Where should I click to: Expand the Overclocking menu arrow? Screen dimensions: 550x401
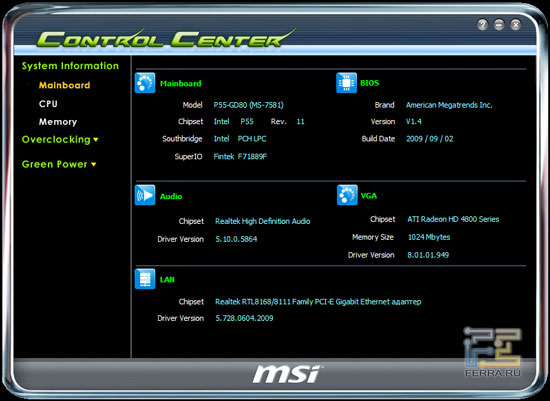[x=95, y=140]
